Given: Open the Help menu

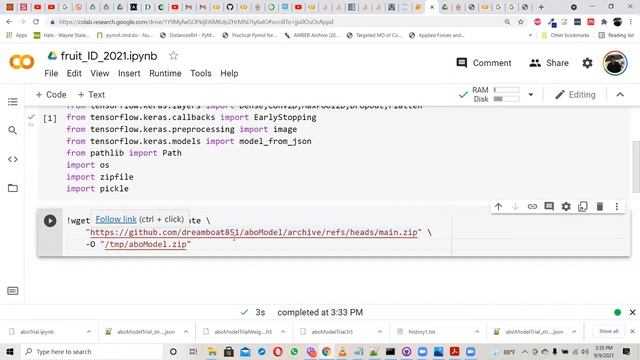Looking at the screenshot, I should coord(229,73).
